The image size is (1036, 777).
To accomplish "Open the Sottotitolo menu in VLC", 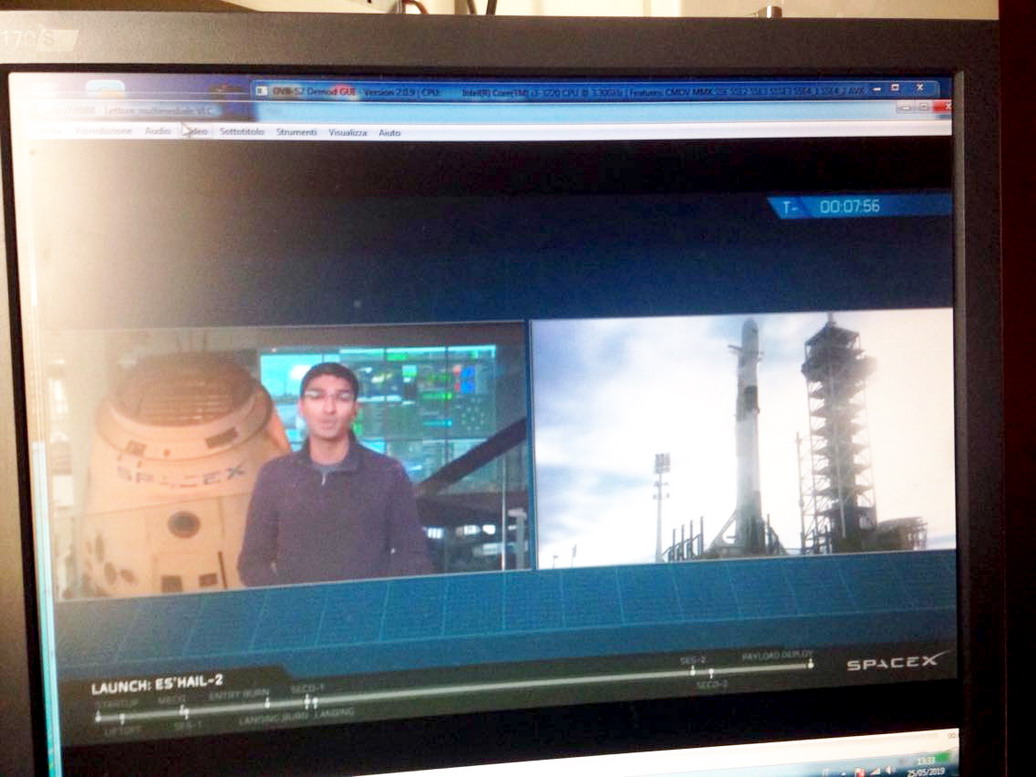I will [x=242, y=131].
